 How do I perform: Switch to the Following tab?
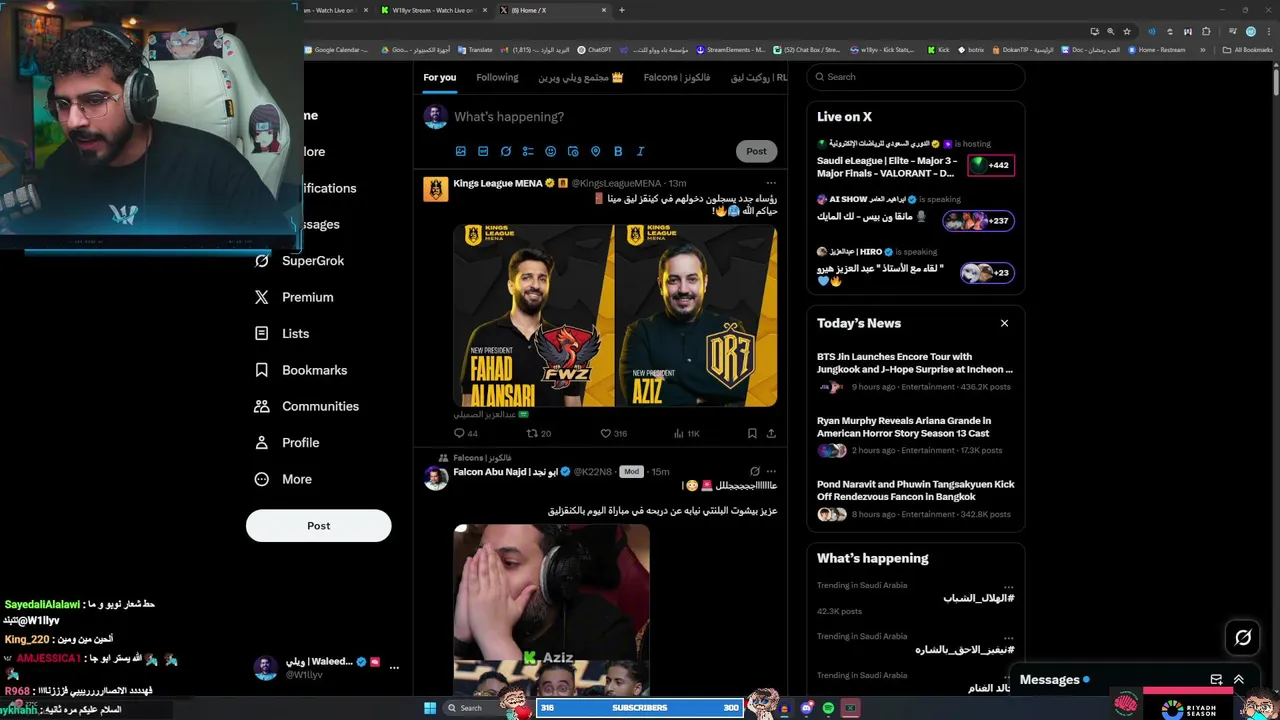click(x=497, y=77)
